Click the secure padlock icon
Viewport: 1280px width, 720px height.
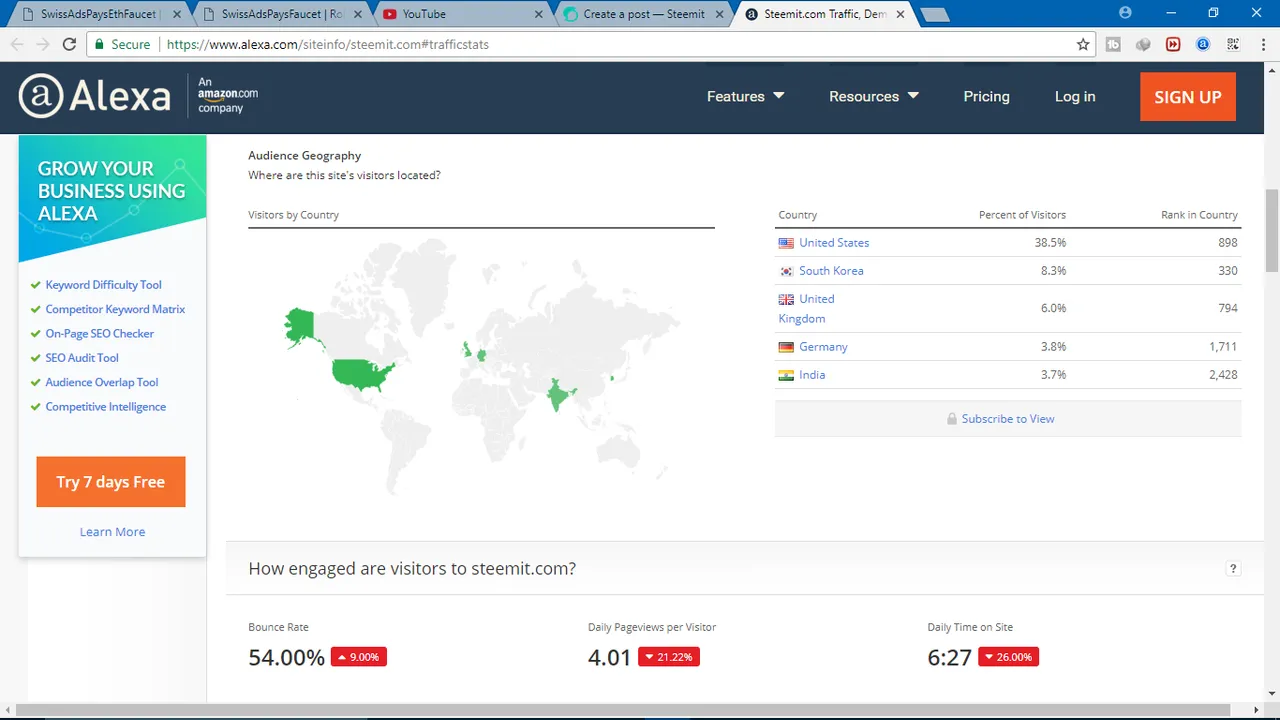pyautogui.click(x=98, y=44)
